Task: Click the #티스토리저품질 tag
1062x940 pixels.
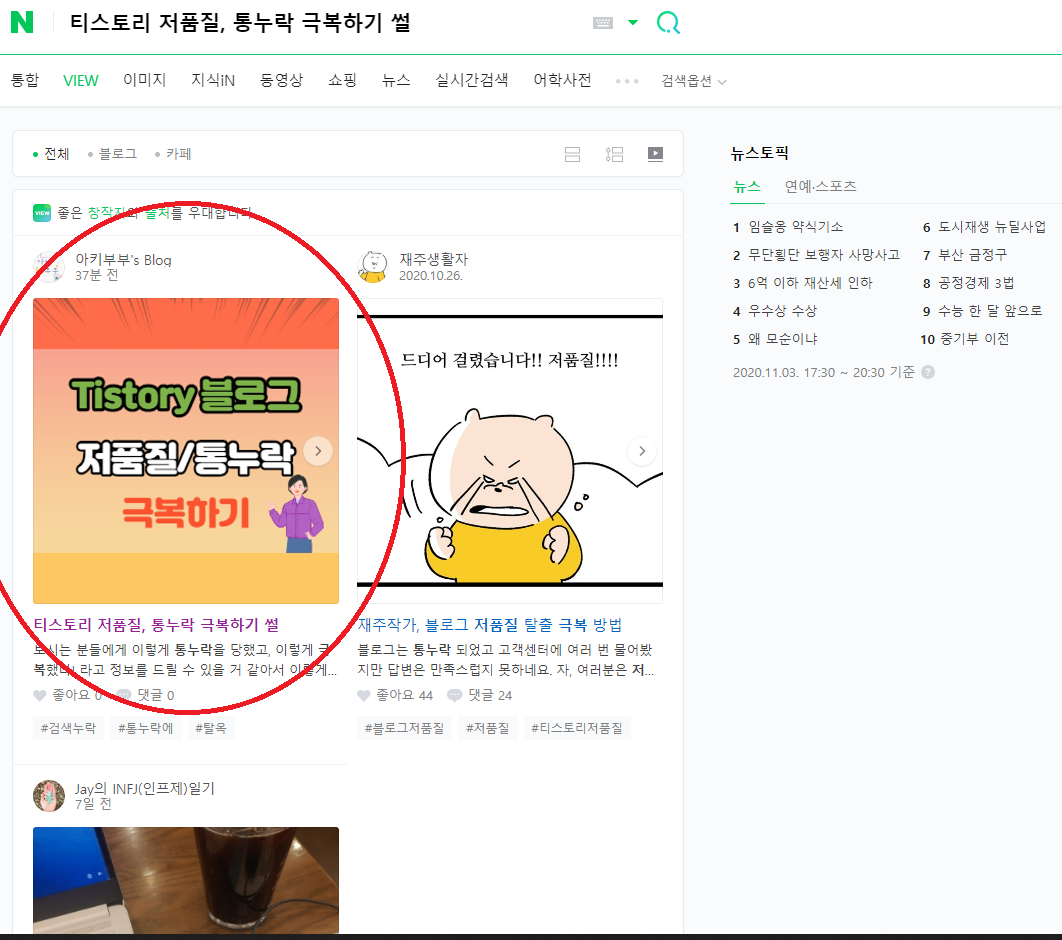Action: click(577, 728)
